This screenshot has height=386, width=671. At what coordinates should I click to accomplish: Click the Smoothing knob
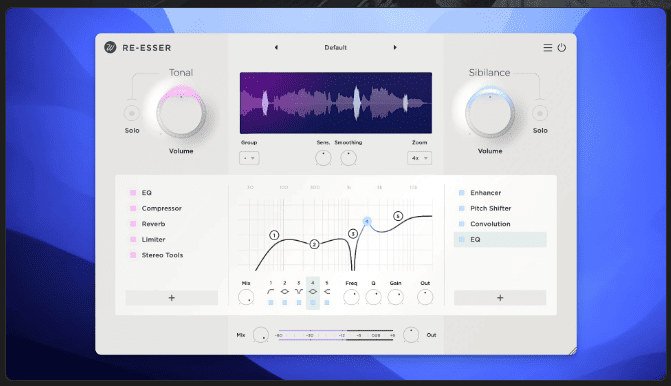click(x=348, y=158)
